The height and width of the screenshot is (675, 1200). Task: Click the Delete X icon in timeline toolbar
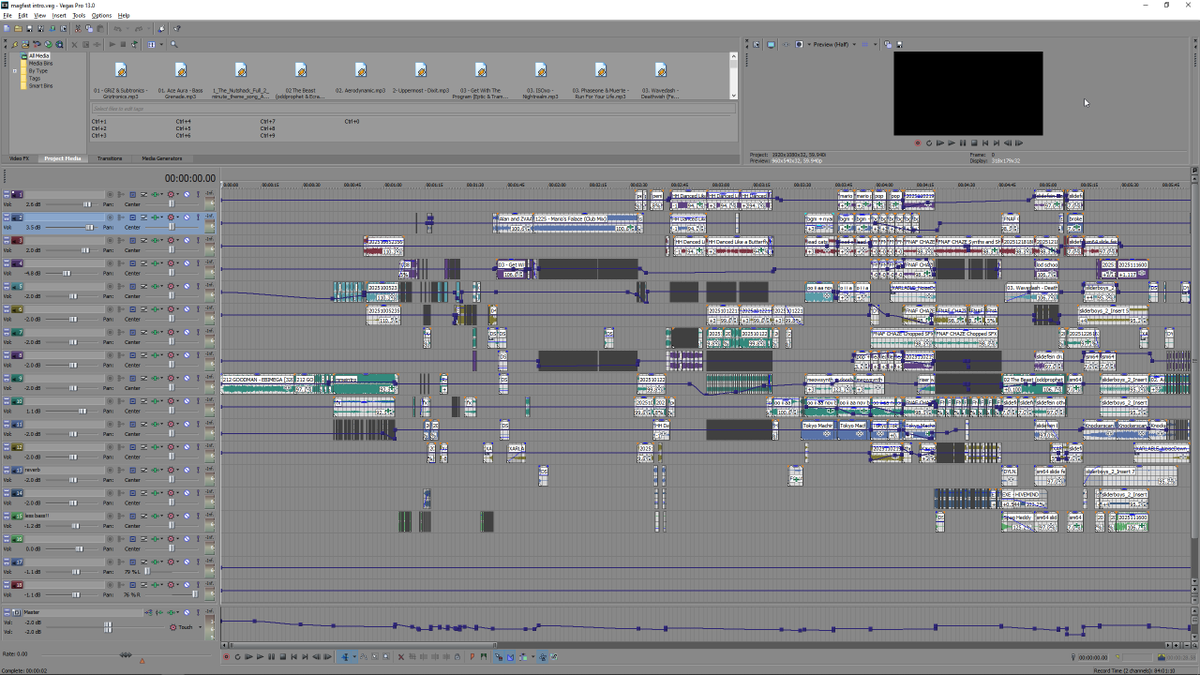tap(401, 657)
